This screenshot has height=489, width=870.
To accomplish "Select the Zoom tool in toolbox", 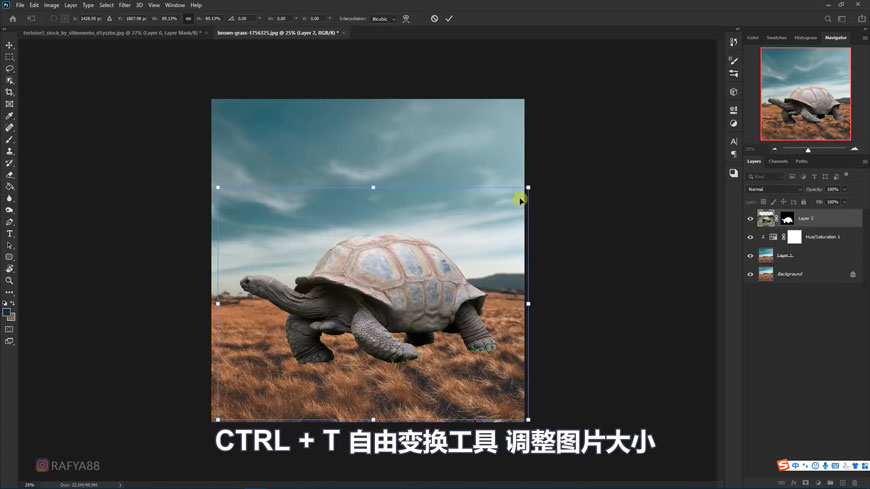I will click(10, 281).
